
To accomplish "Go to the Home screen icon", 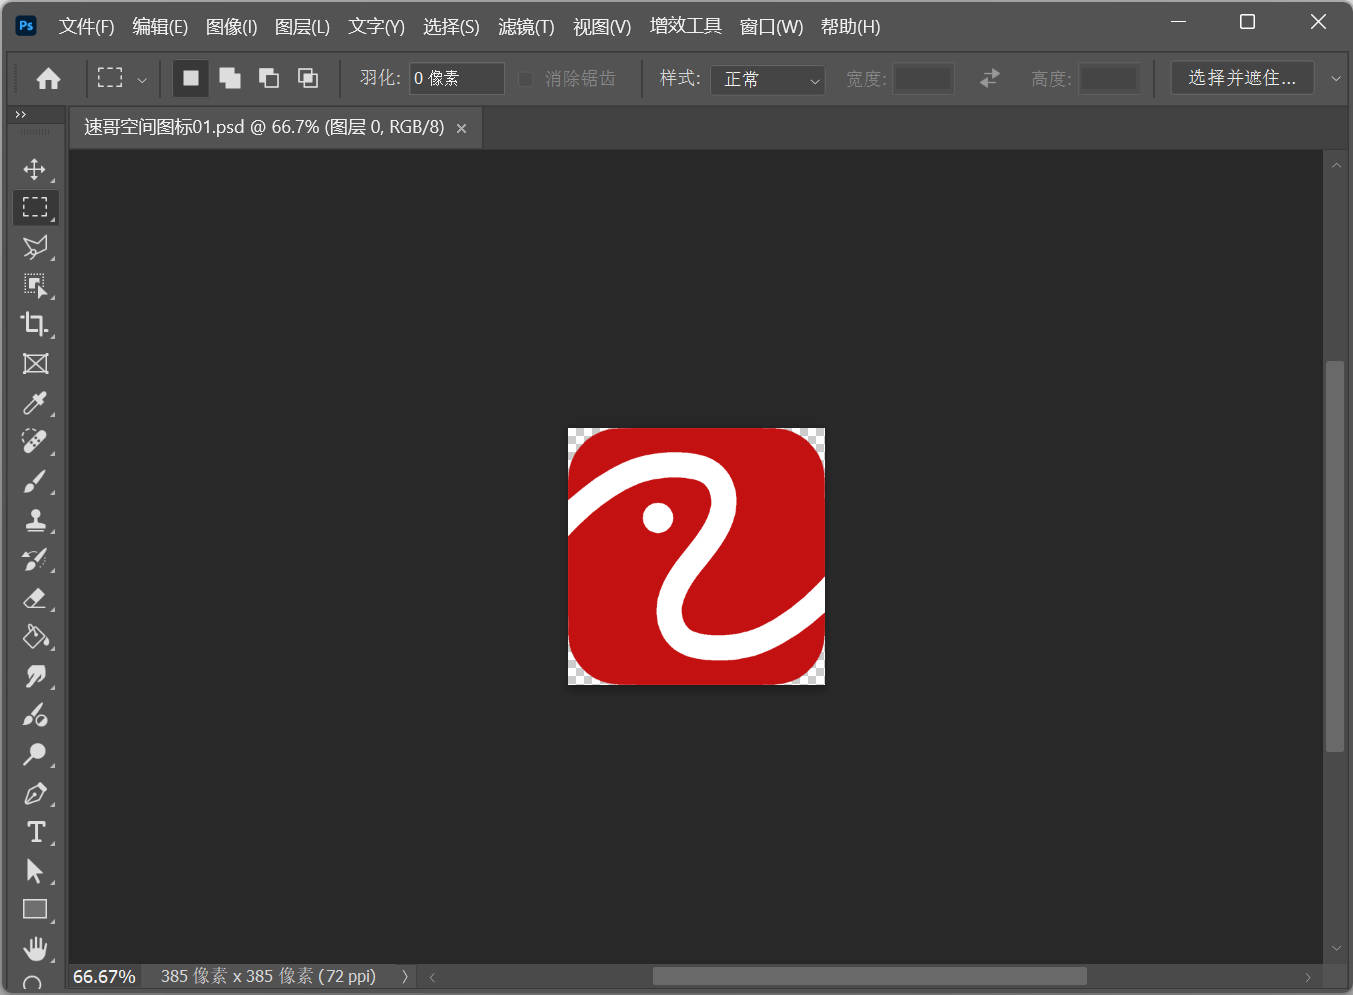I will tap(48, 78).
